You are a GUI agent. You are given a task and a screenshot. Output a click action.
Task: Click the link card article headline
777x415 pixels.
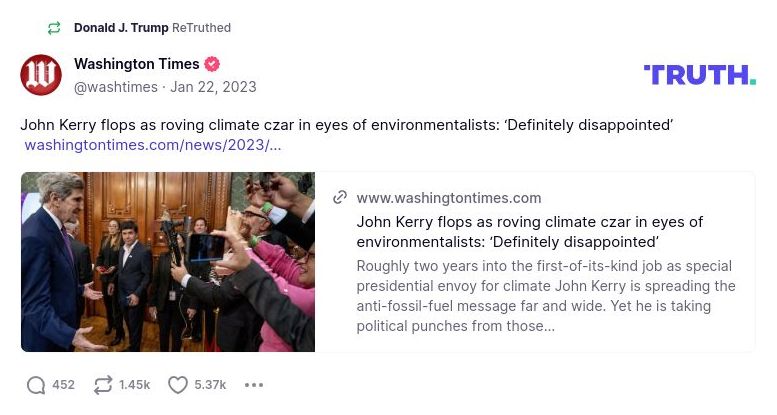529,232
